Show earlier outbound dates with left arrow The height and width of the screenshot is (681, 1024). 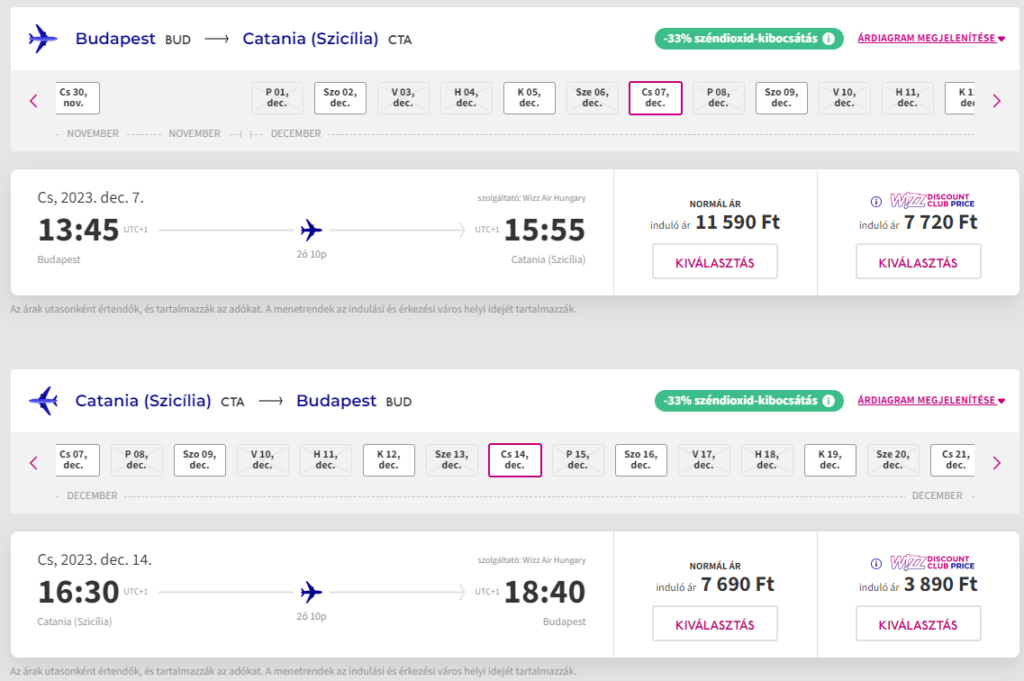33,100
